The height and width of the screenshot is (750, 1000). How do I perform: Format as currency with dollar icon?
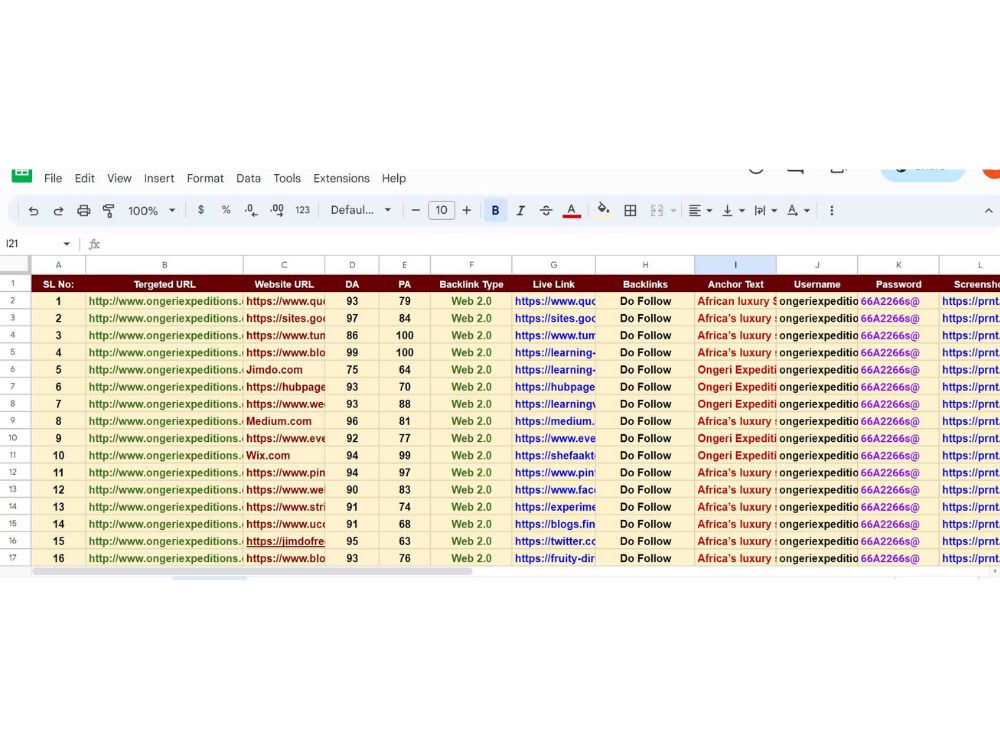[x=201, y=210]
